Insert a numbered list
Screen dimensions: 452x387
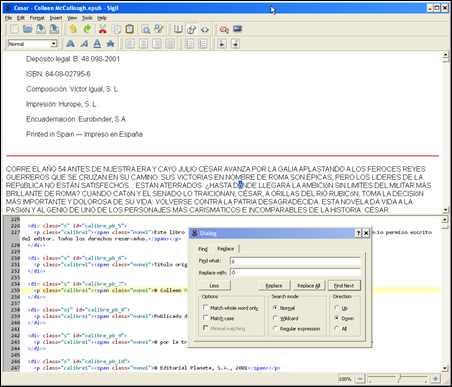point(203,44)
